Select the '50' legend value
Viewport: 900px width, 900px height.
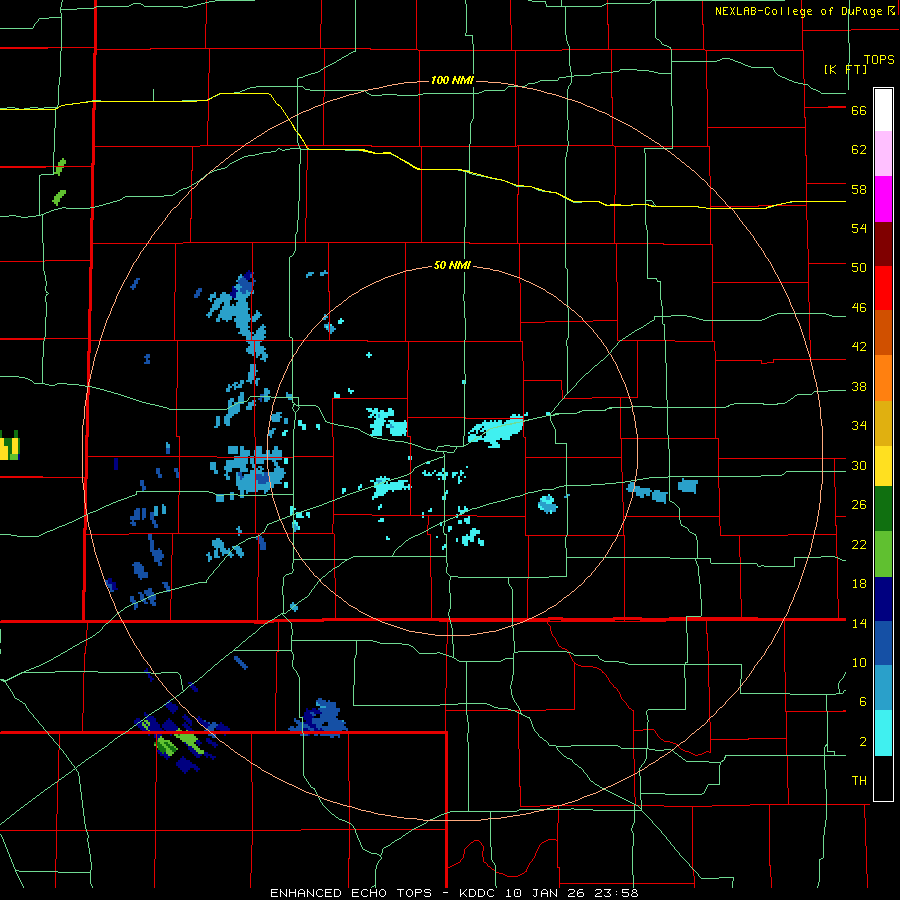859,267
